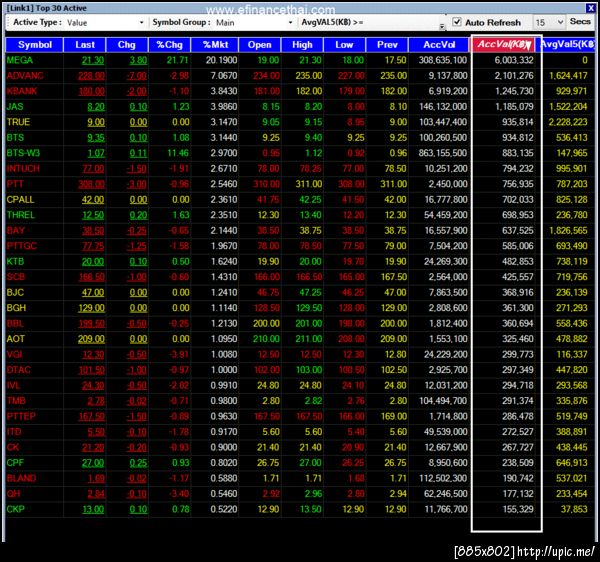The image size is (600, 562).
Task: Select the BGH symbol
Action: click(16, 308)
